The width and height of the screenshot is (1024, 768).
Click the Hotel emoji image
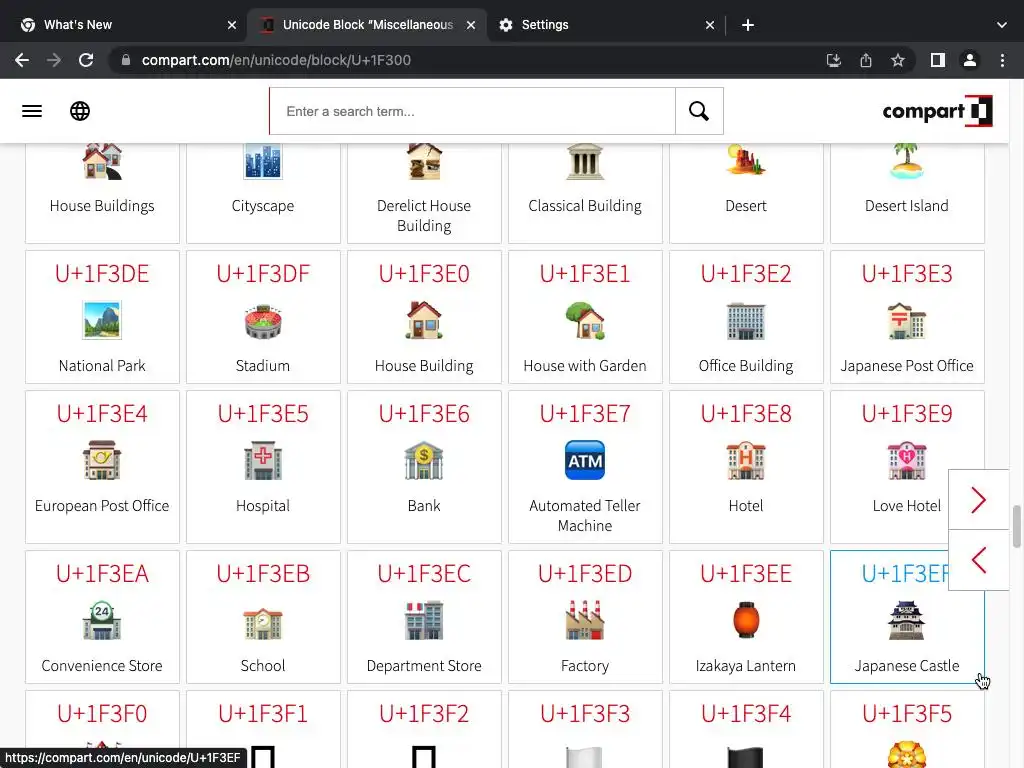pyautogui.click(x=746, y=460)
